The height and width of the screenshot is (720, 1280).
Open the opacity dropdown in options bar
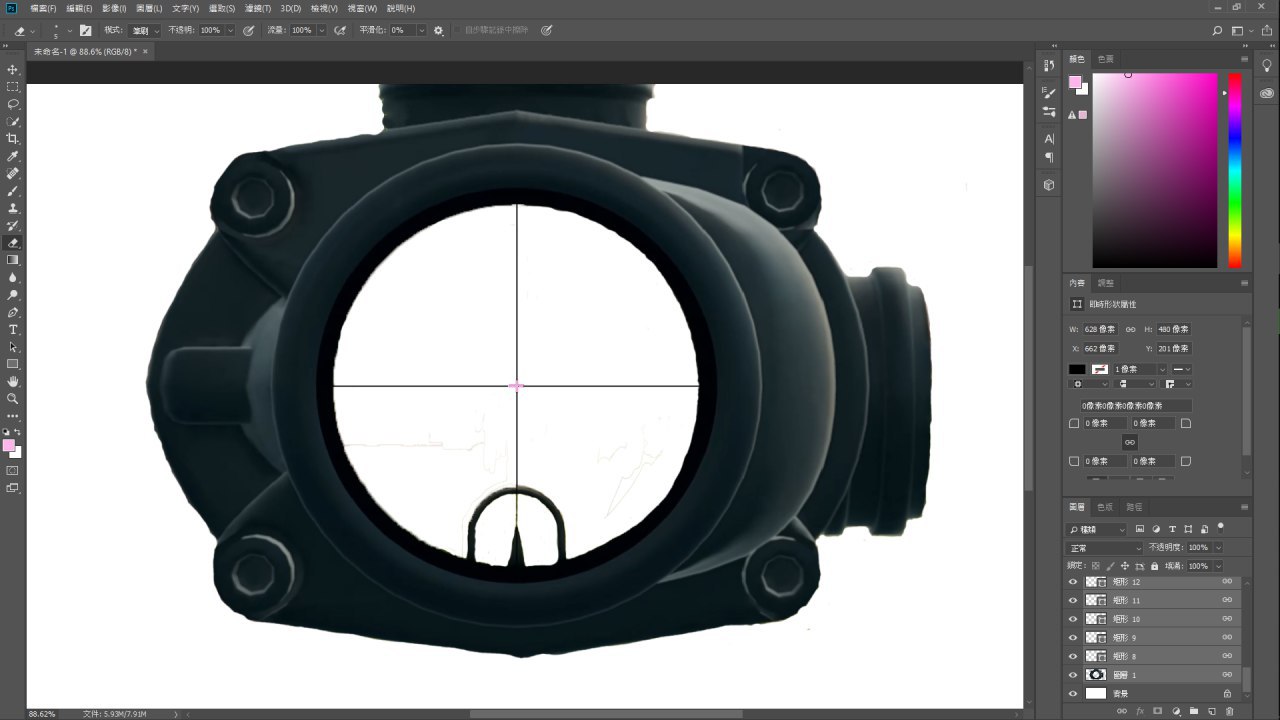pyautogui.click(x=231, y=31)
